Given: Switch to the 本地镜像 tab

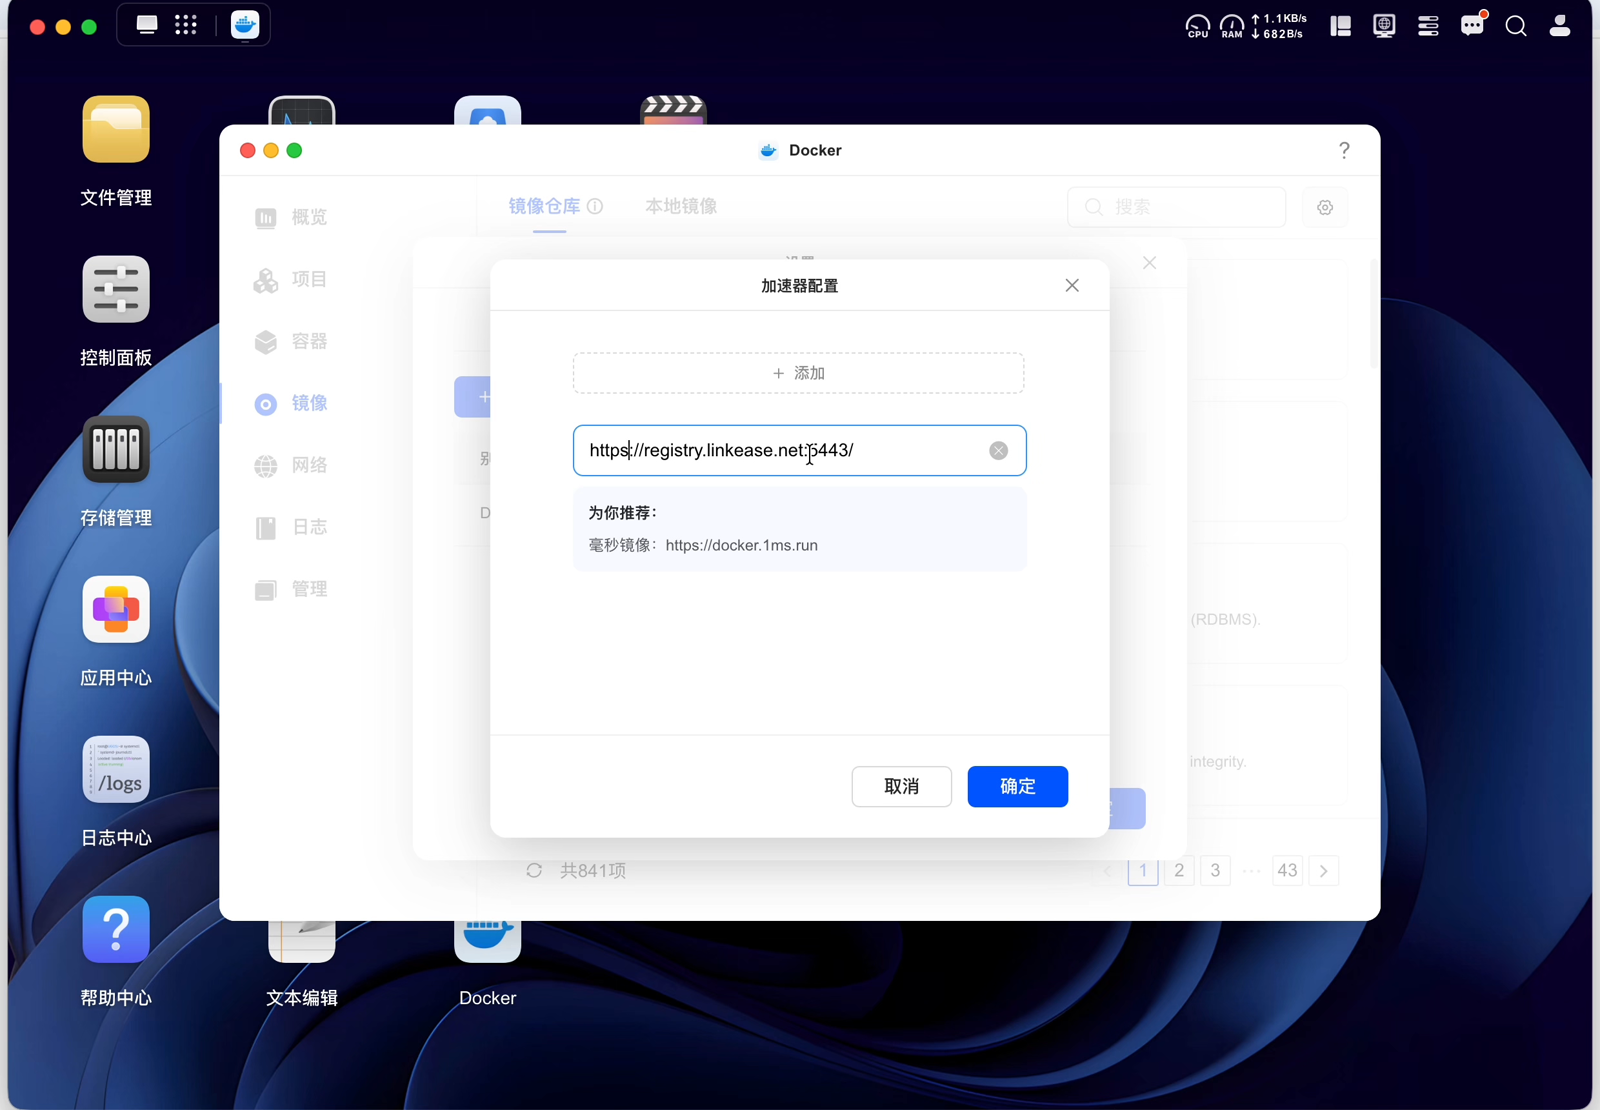Looking at the screenshot, I should [x=681, y=206].
